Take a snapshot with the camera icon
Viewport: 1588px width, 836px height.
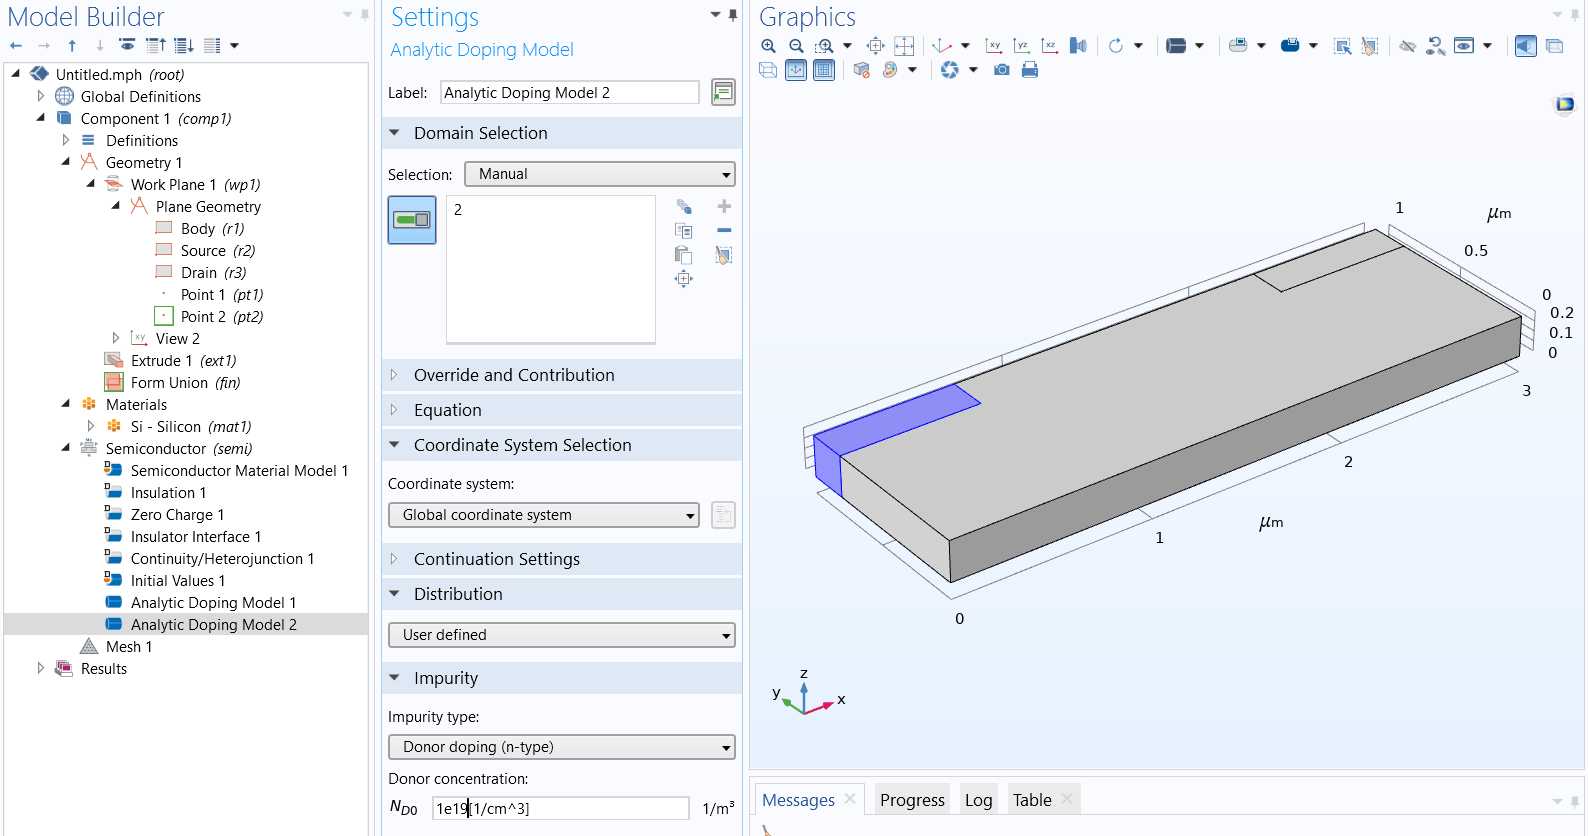point(1002,70)
